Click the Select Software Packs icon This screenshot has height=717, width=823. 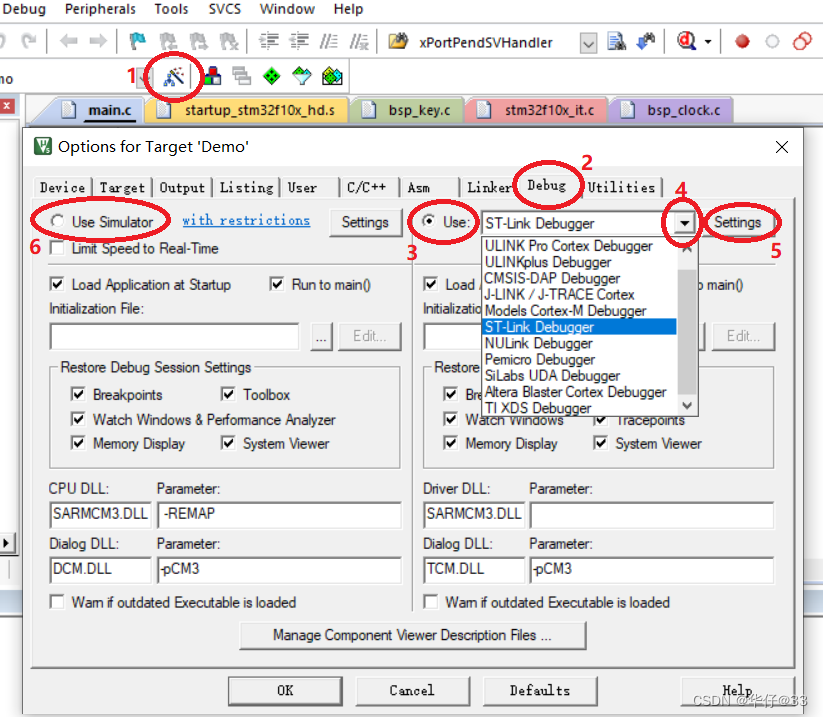(x=302, y=77)
